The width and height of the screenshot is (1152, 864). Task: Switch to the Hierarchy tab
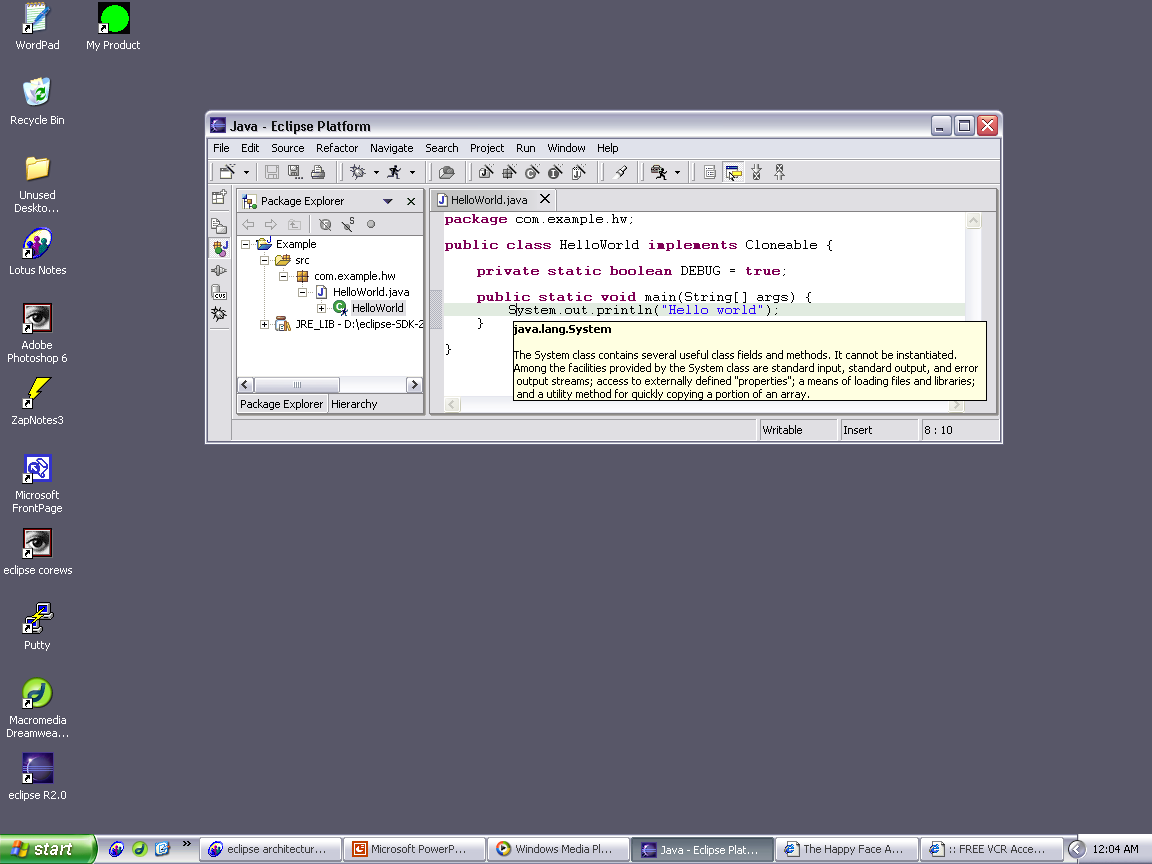354,404
